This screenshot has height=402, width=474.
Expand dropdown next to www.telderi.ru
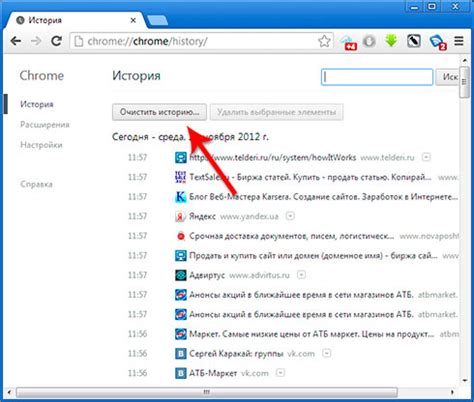(426, 157)
